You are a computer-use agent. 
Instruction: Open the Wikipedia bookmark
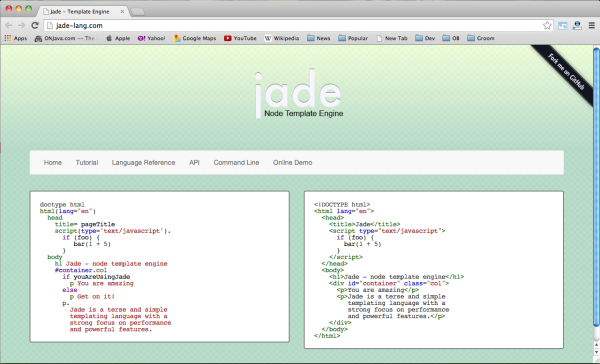[x=282, y=38]
